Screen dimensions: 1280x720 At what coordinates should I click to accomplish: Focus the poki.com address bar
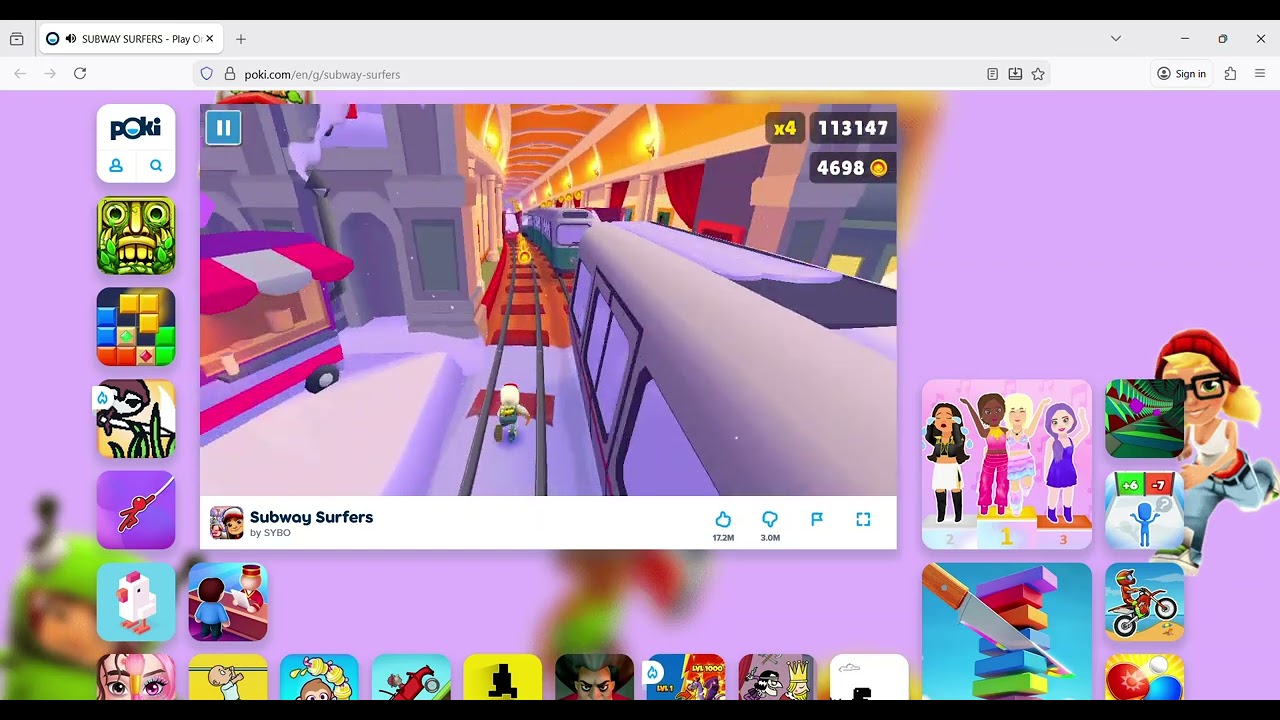point(620,74)
